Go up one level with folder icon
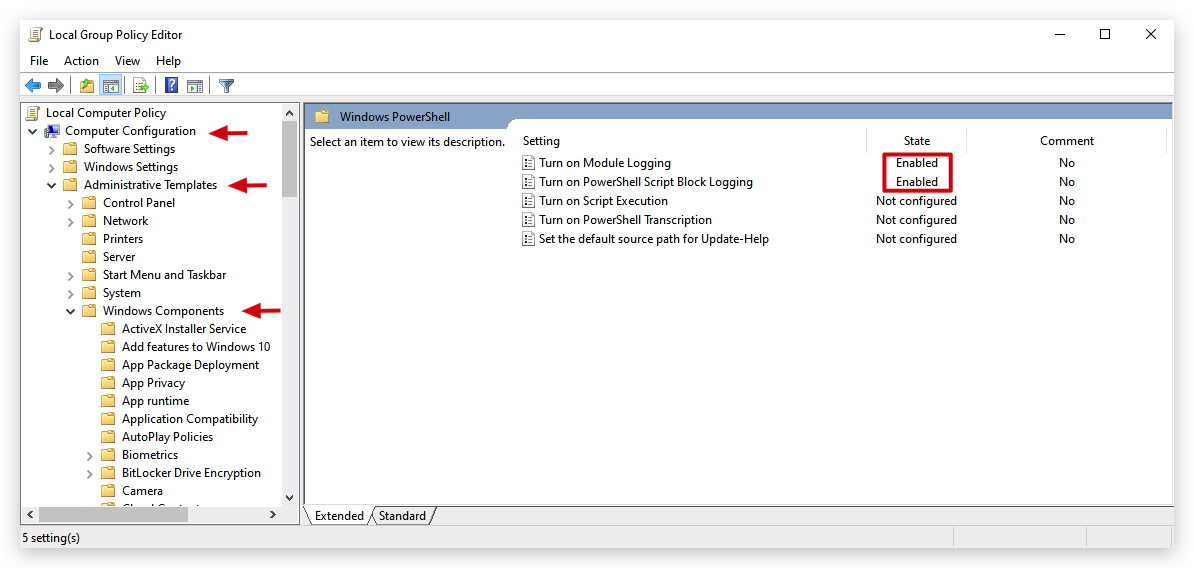1194x568 pixels. (87, 85)
